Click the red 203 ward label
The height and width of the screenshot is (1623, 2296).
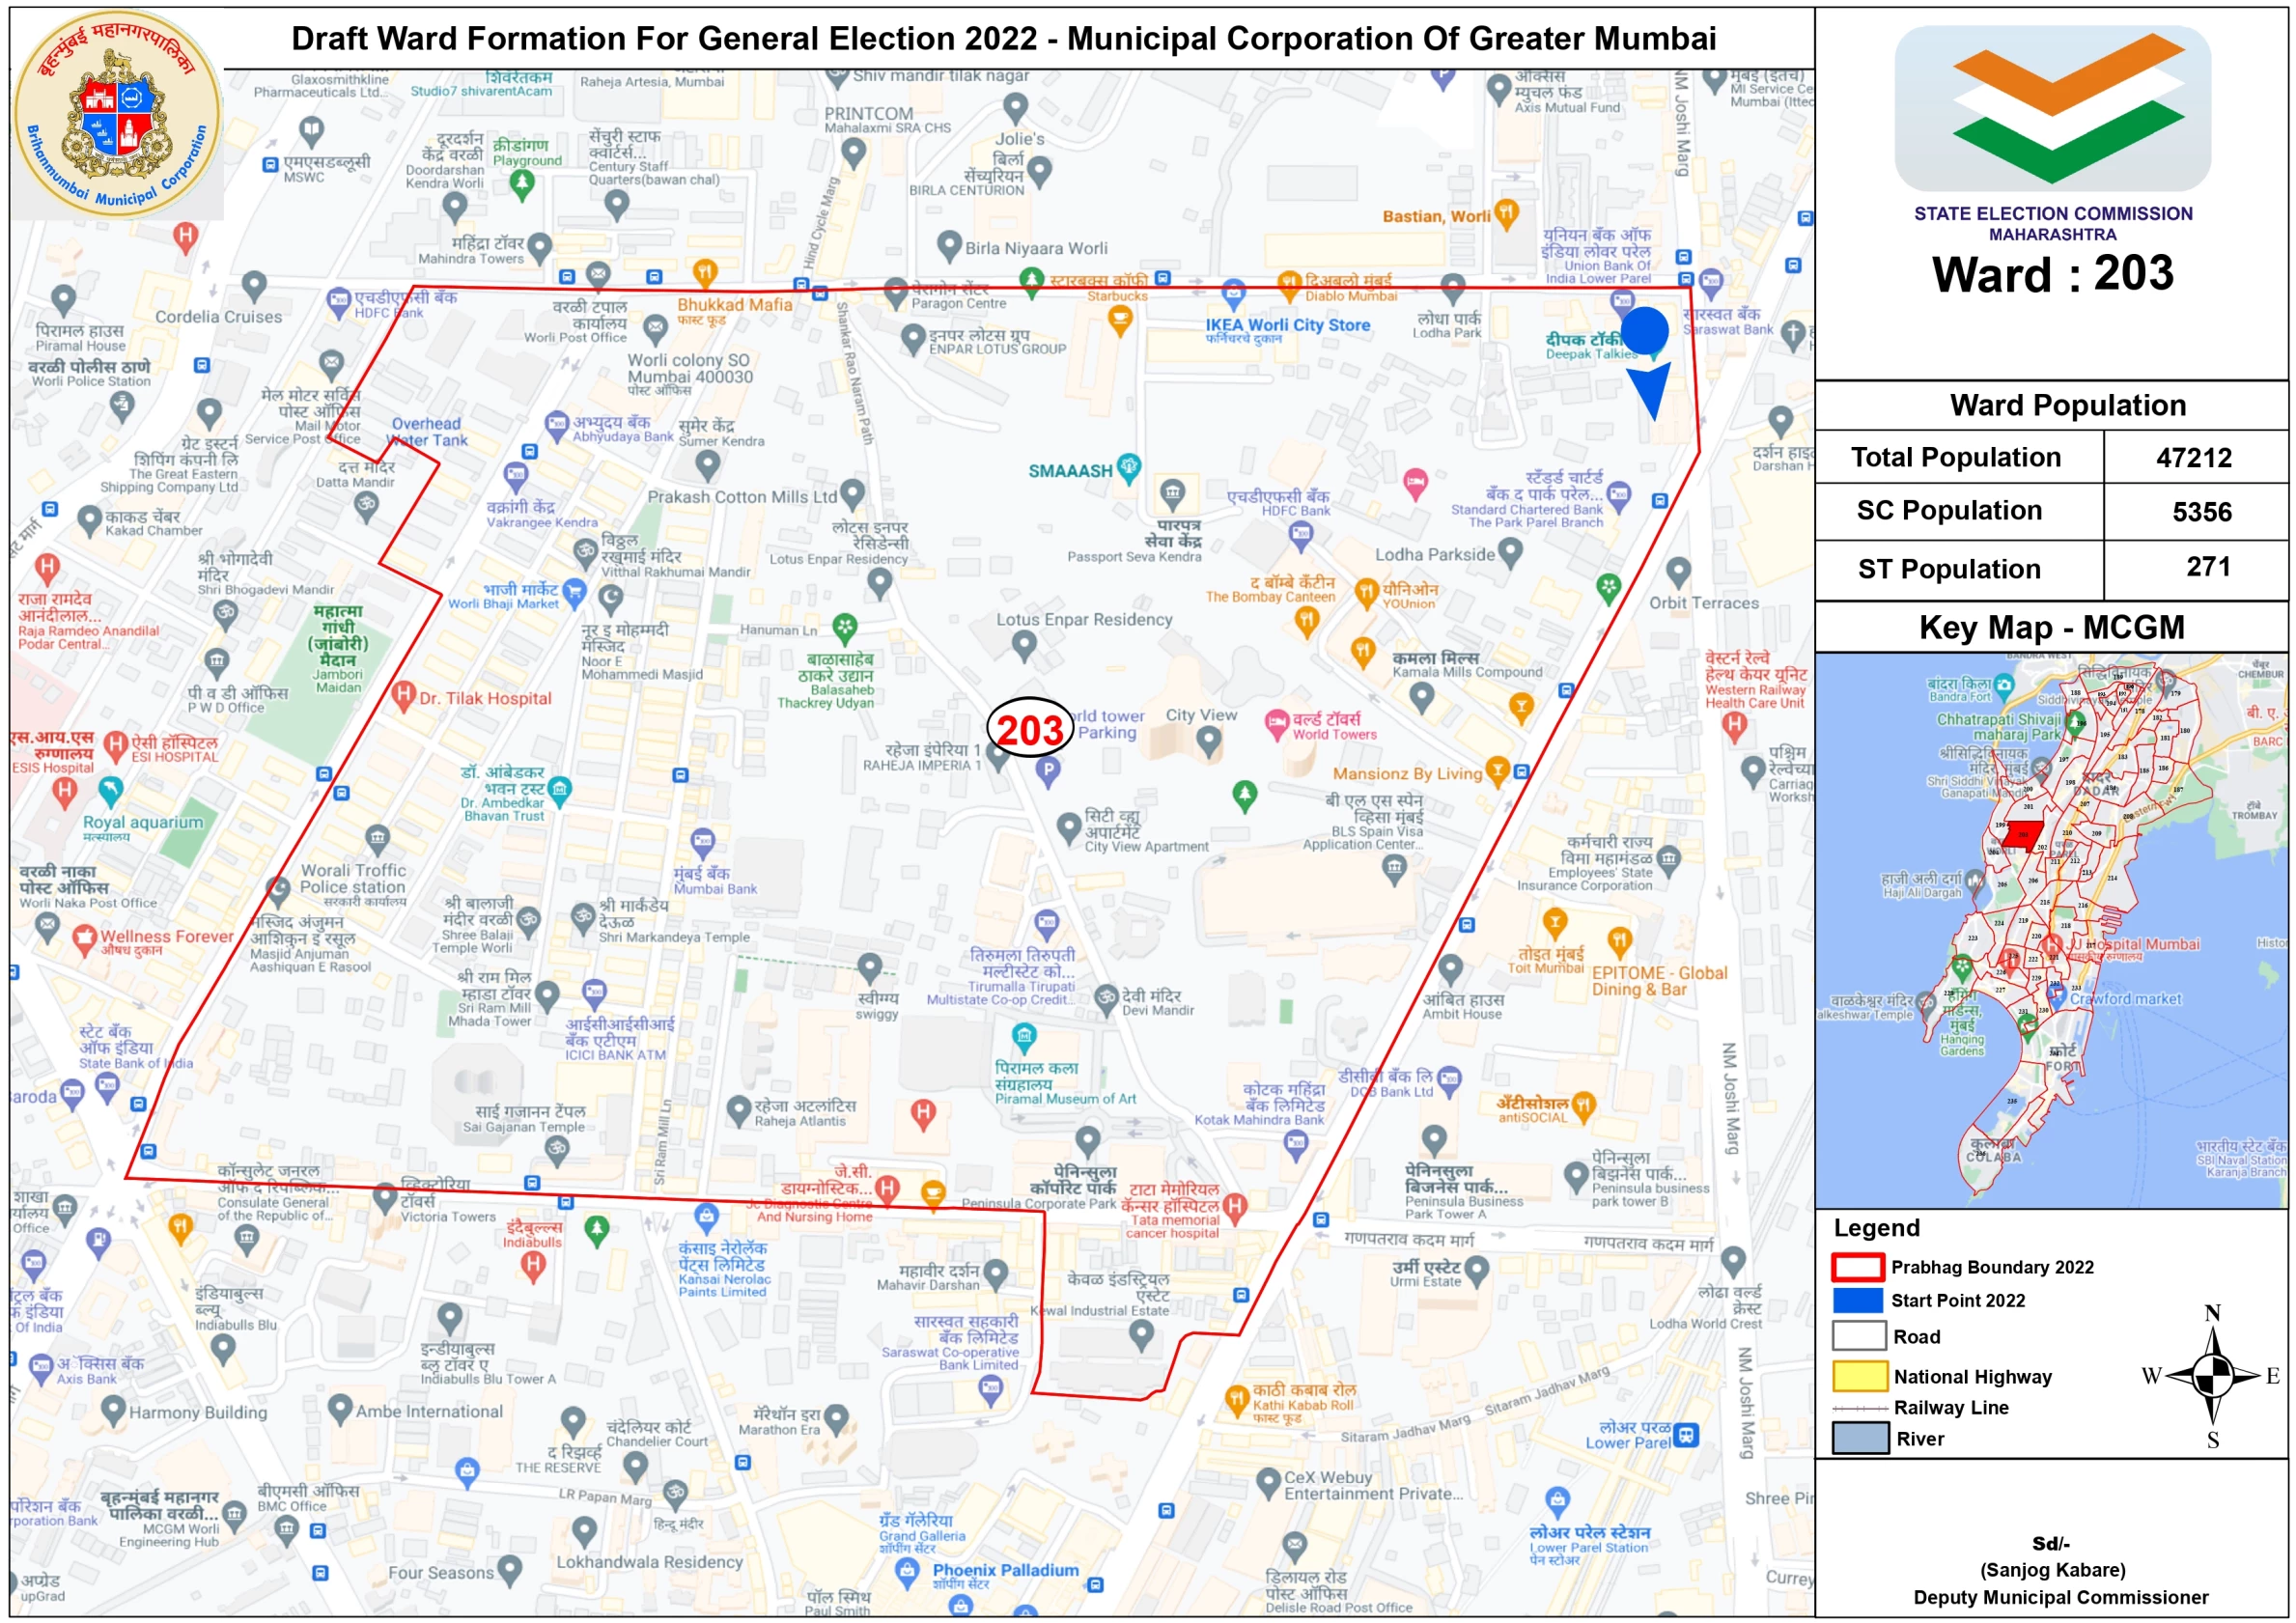(1029, 729)
